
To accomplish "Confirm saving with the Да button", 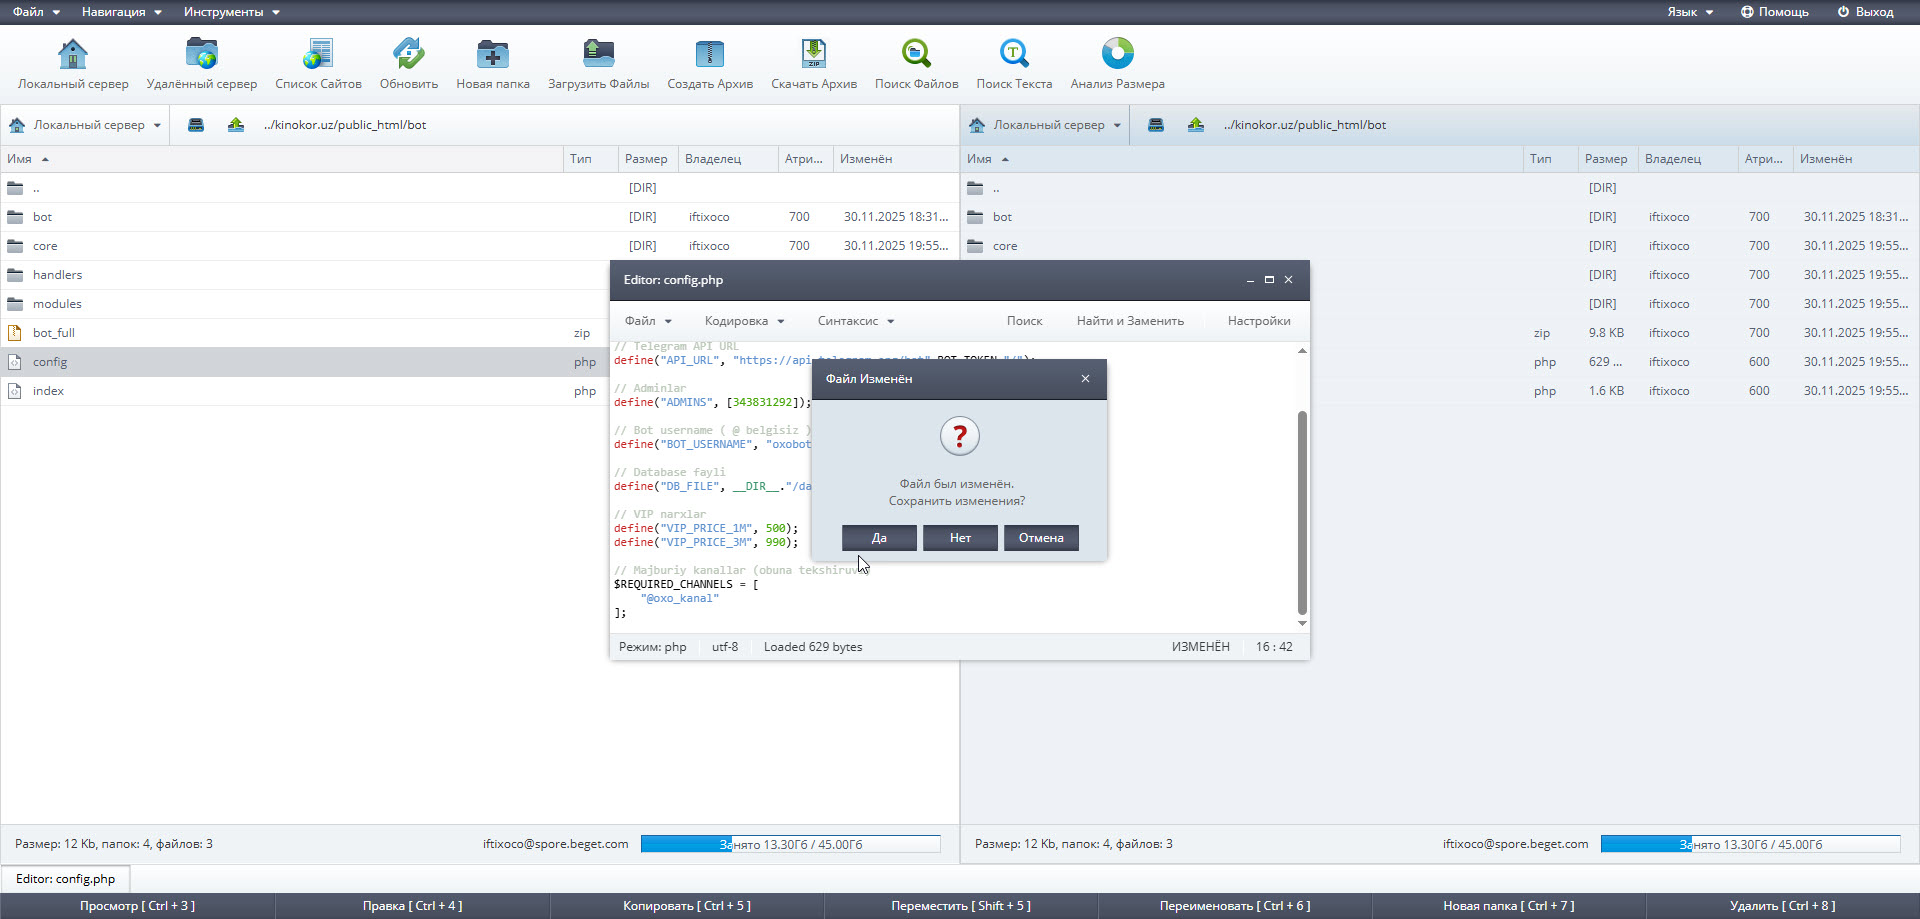I will coord(879,538).
